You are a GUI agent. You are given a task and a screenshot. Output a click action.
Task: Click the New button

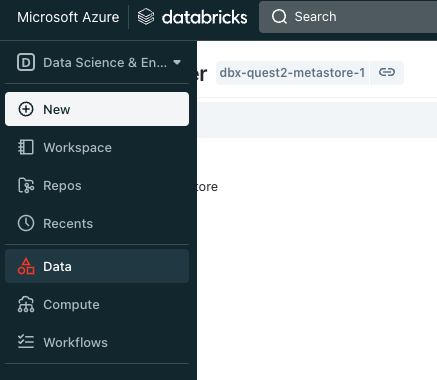[97, 109]
